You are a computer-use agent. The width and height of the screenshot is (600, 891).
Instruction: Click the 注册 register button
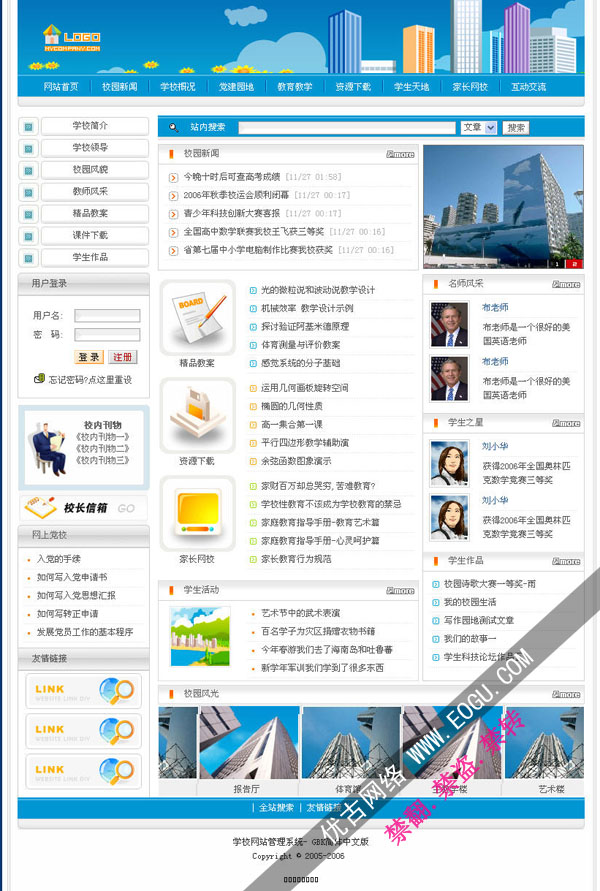[x=122, y=357]
